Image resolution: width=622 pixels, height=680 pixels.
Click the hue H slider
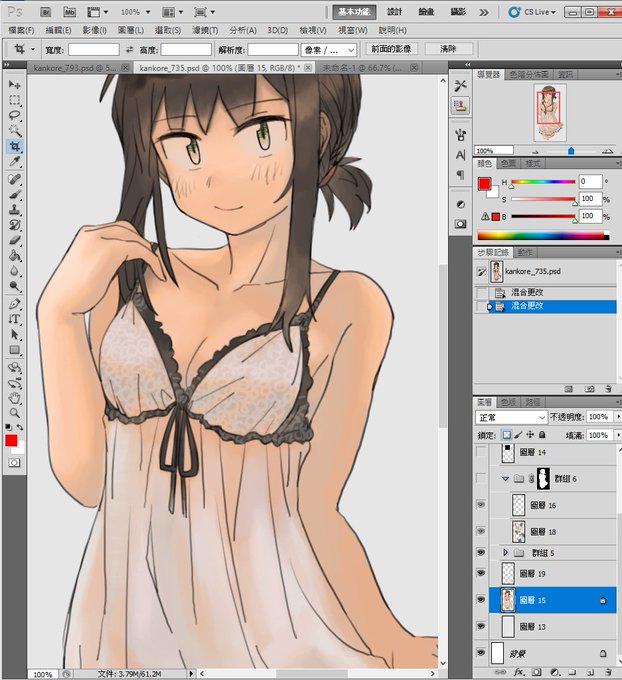(x=543, y=182)
